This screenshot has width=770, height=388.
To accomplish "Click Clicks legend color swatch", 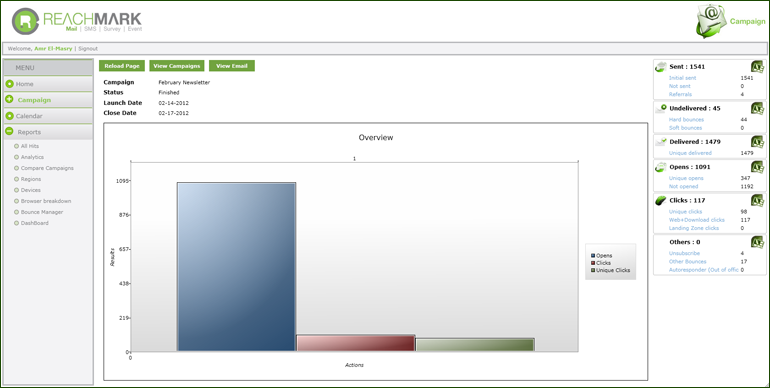I will pos(593,263).
